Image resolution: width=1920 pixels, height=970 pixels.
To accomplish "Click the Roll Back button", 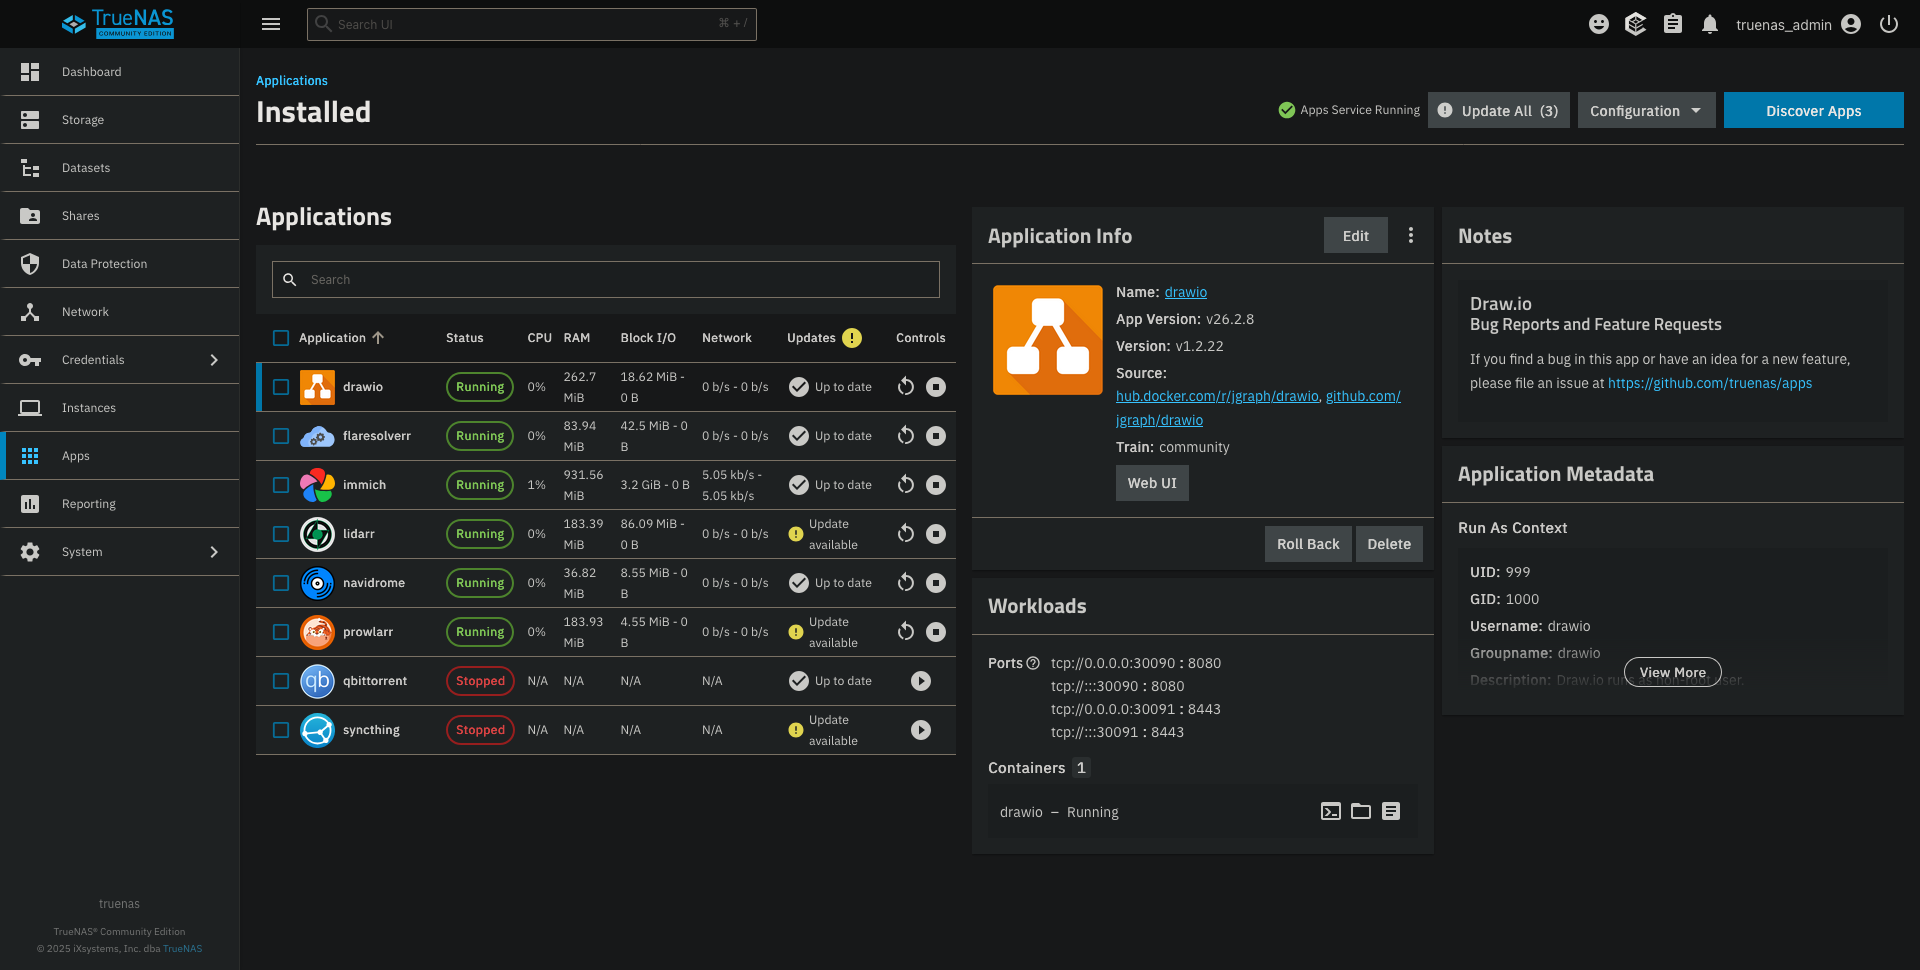I will pyautogui.click(x=1308, y=544).
